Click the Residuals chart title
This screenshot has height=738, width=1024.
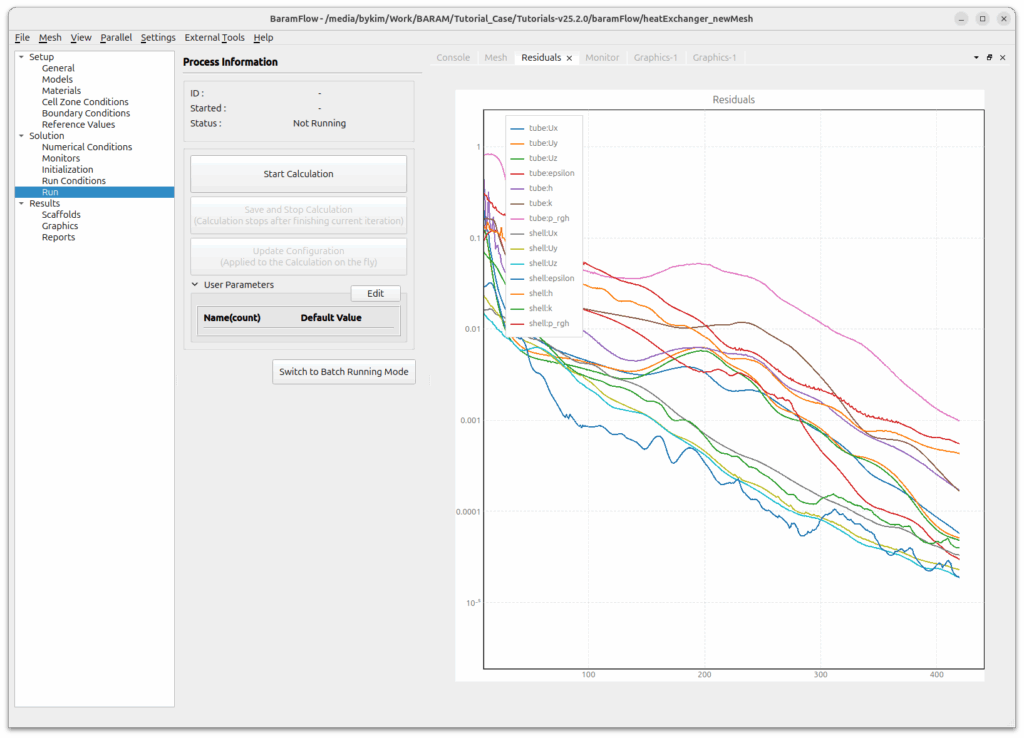733,99
